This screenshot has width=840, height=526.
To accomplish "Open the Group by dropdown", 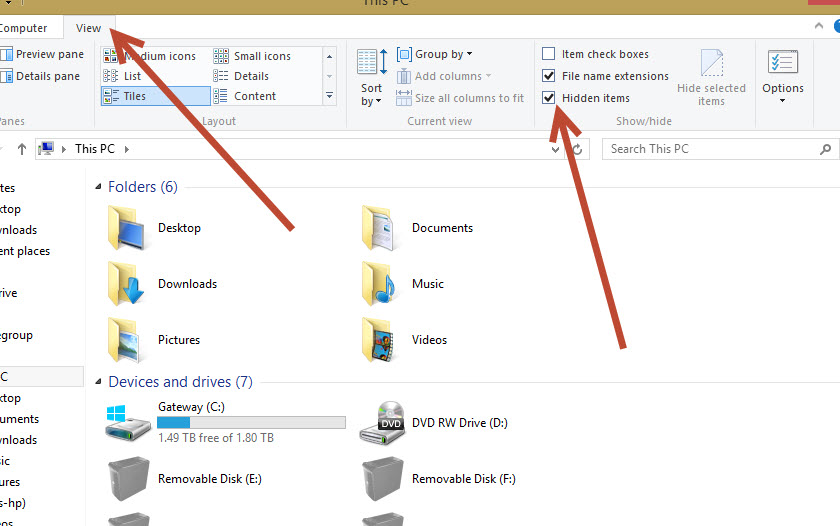I will click(x=435, y=54).
